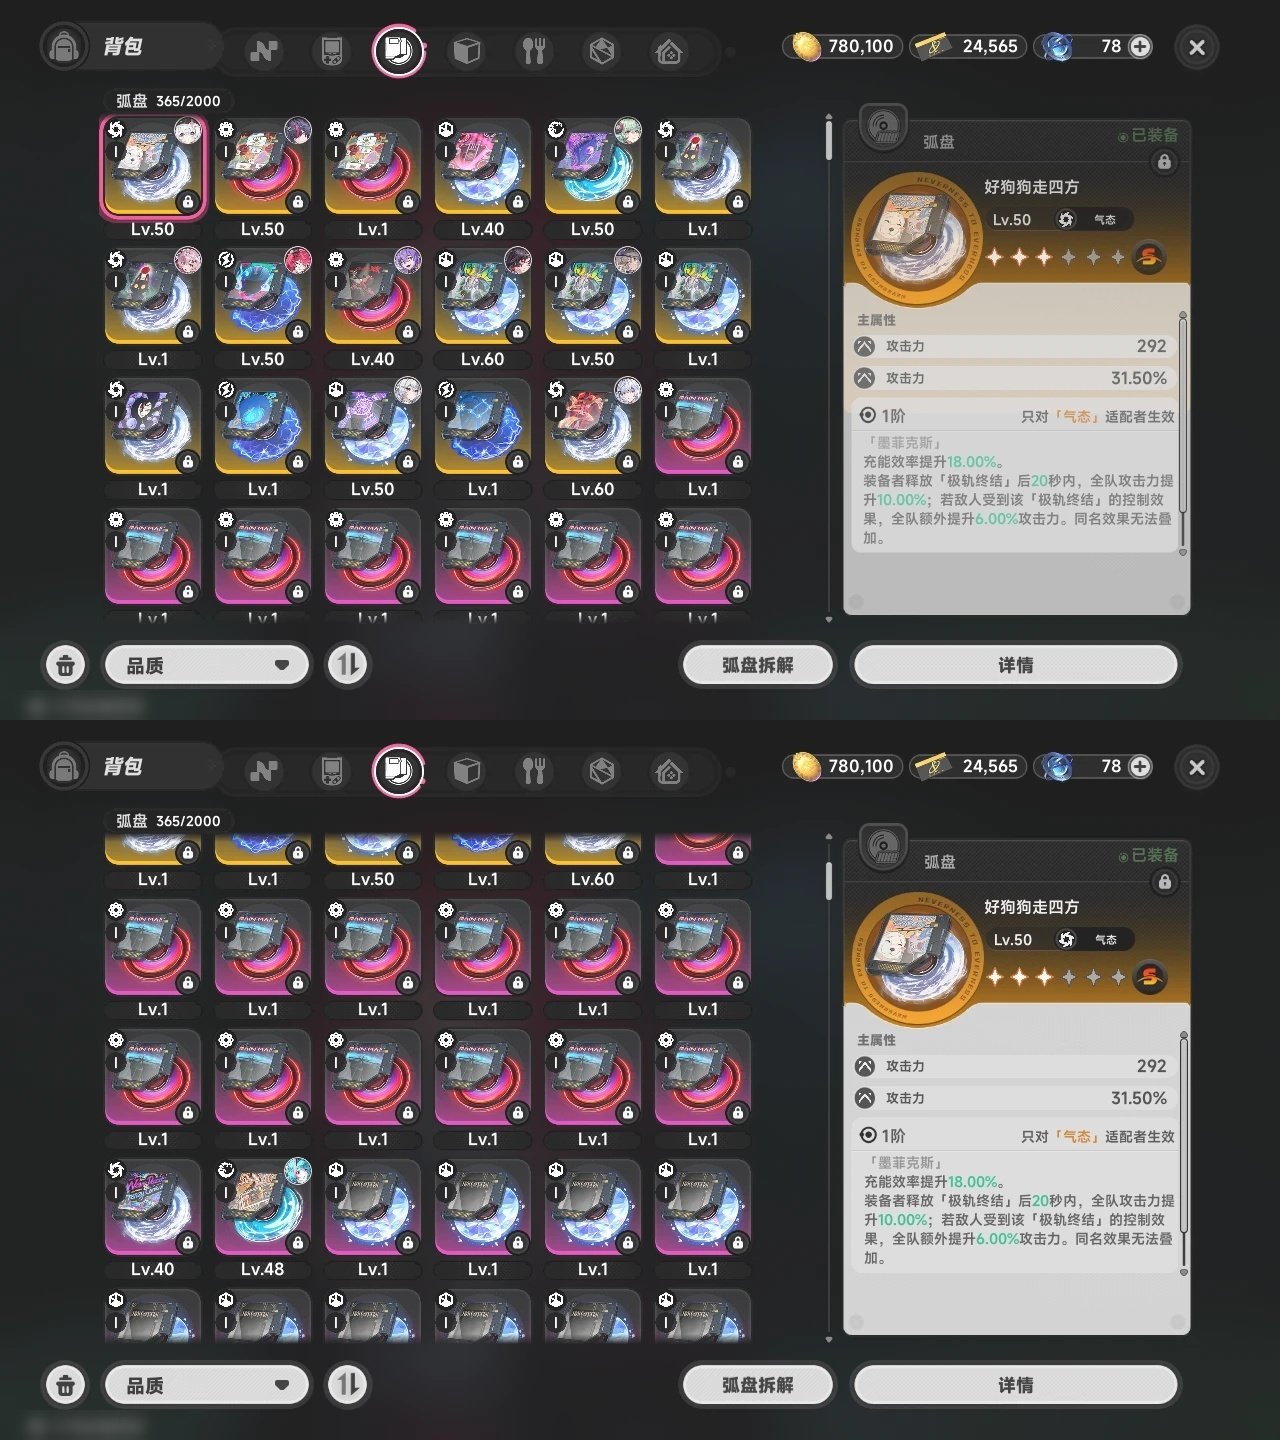This screenshot has height=1440, width=1280.
Task: Expand the 品质 dropdown in upper view
Action: 206,665
